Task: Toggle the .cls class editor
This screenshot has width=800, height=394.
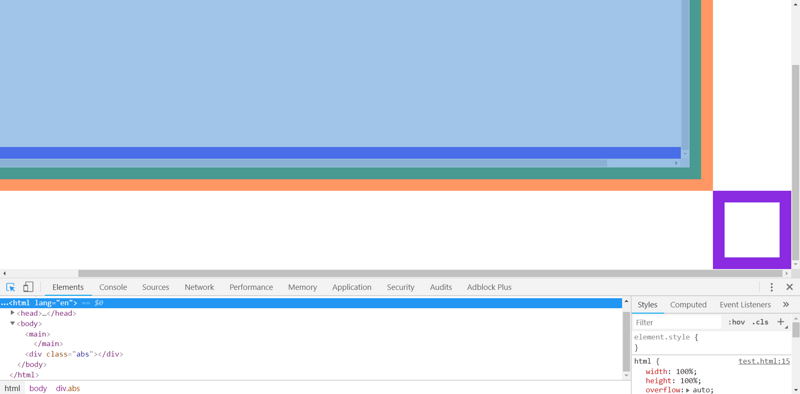Action: (x=760, y=322)
